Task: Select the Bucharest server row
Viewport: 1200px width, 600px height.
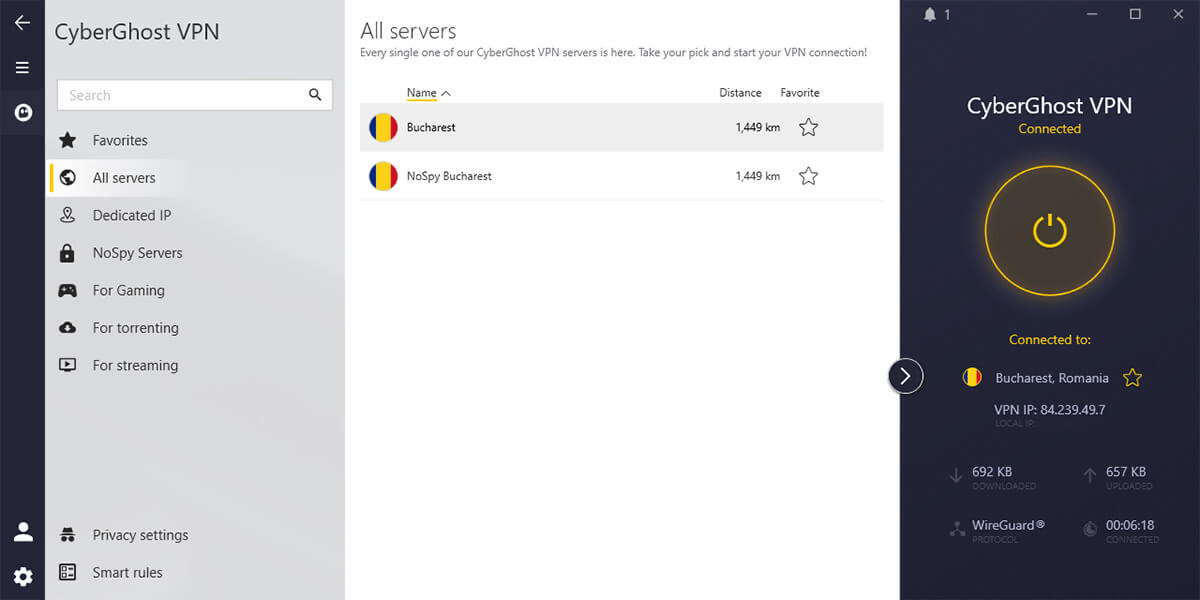Action: tap(621, 127)
